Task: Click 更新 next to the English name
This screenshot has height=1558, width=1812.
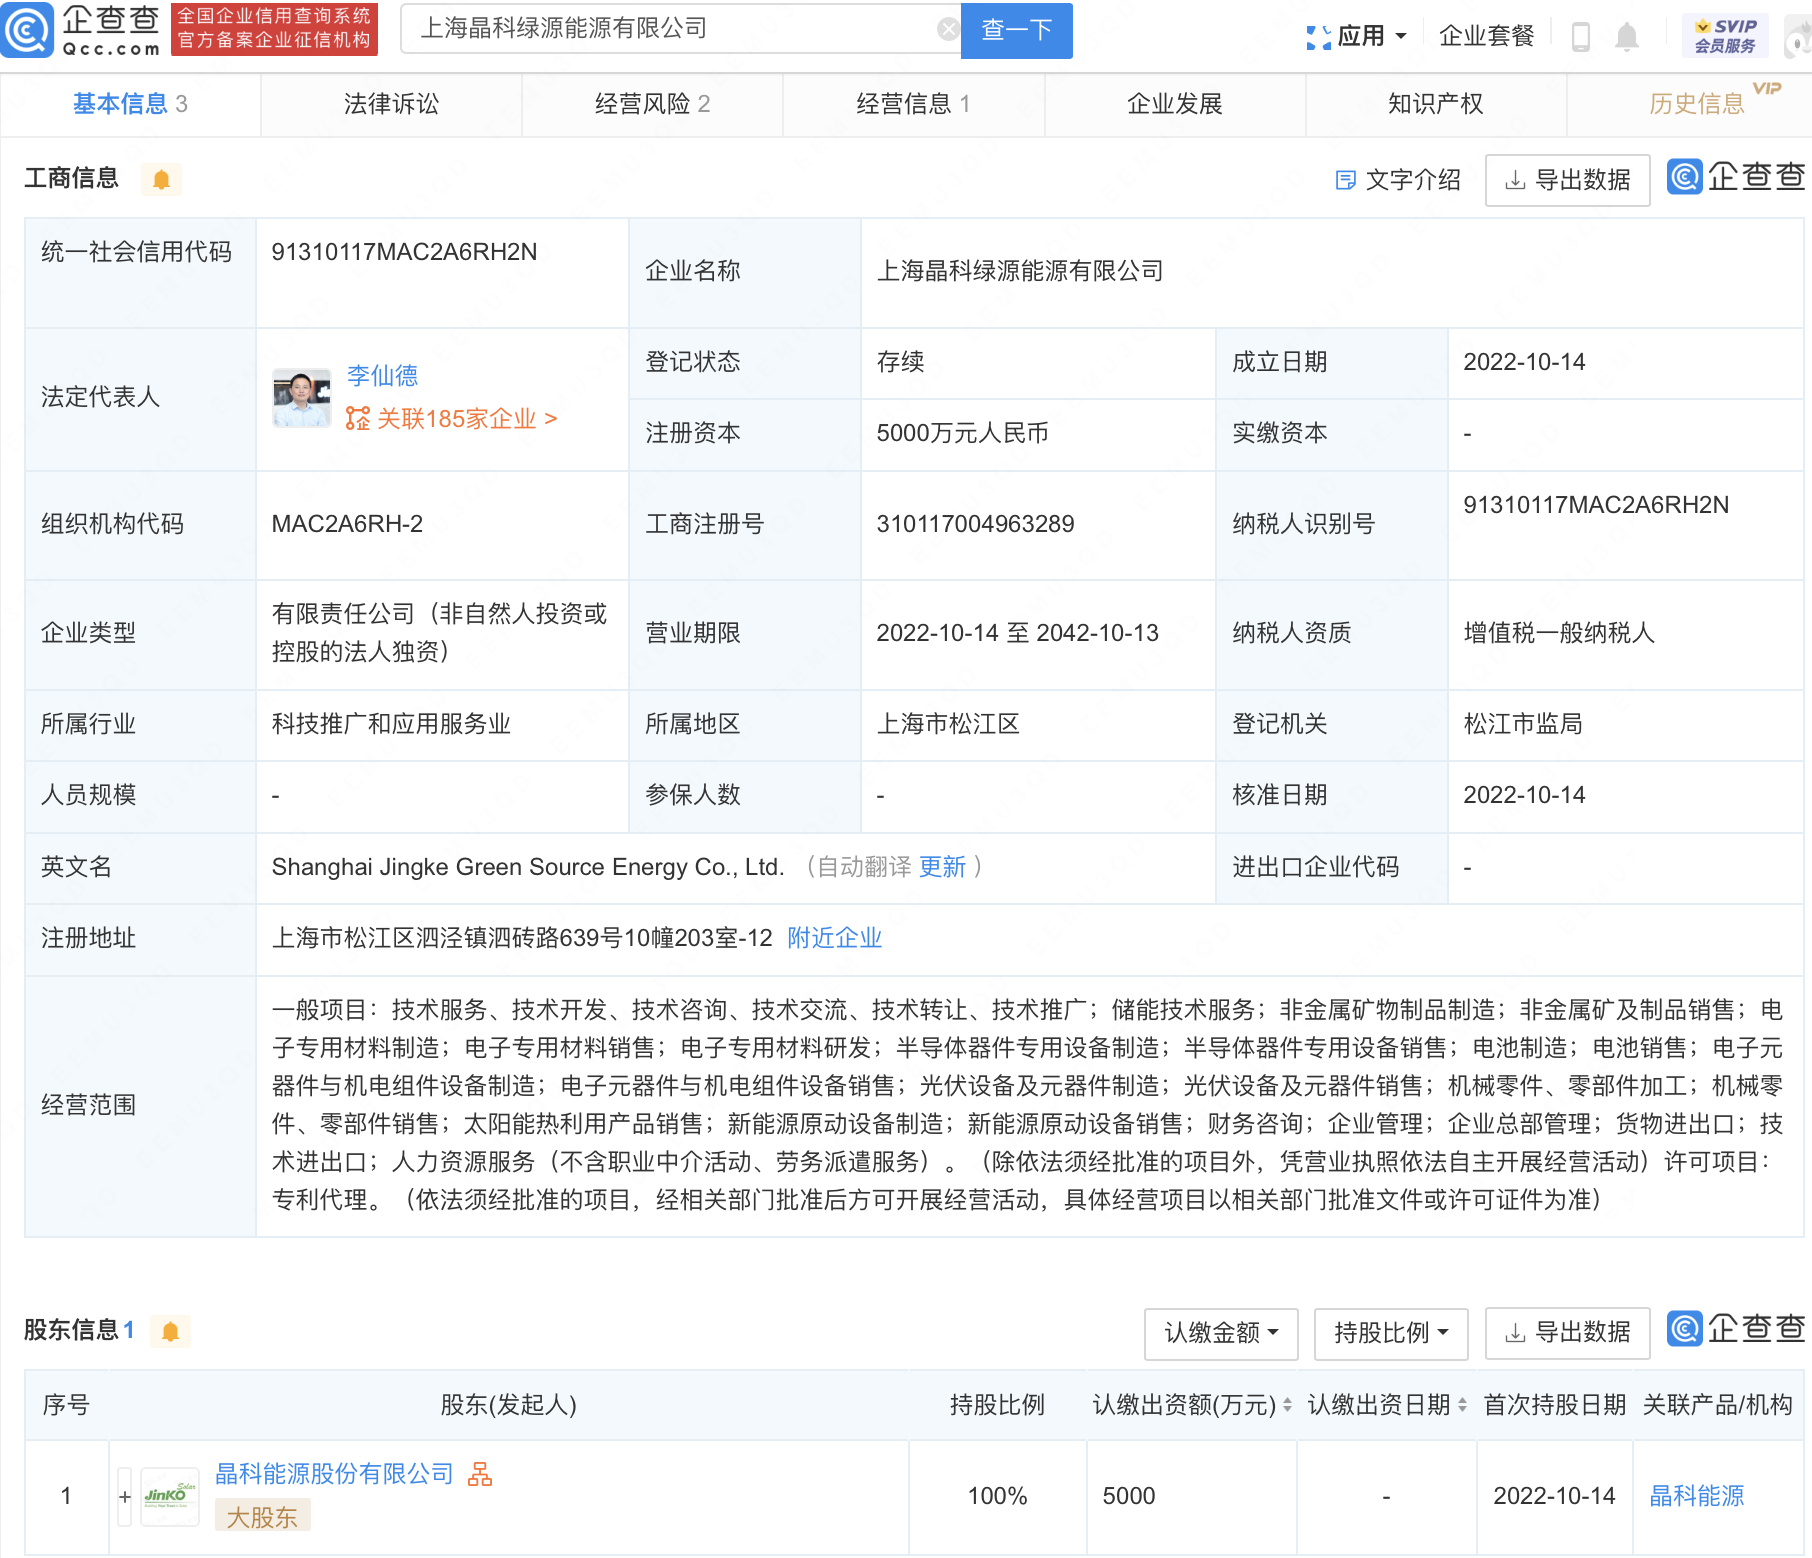Action: click(x=942, y=867)
